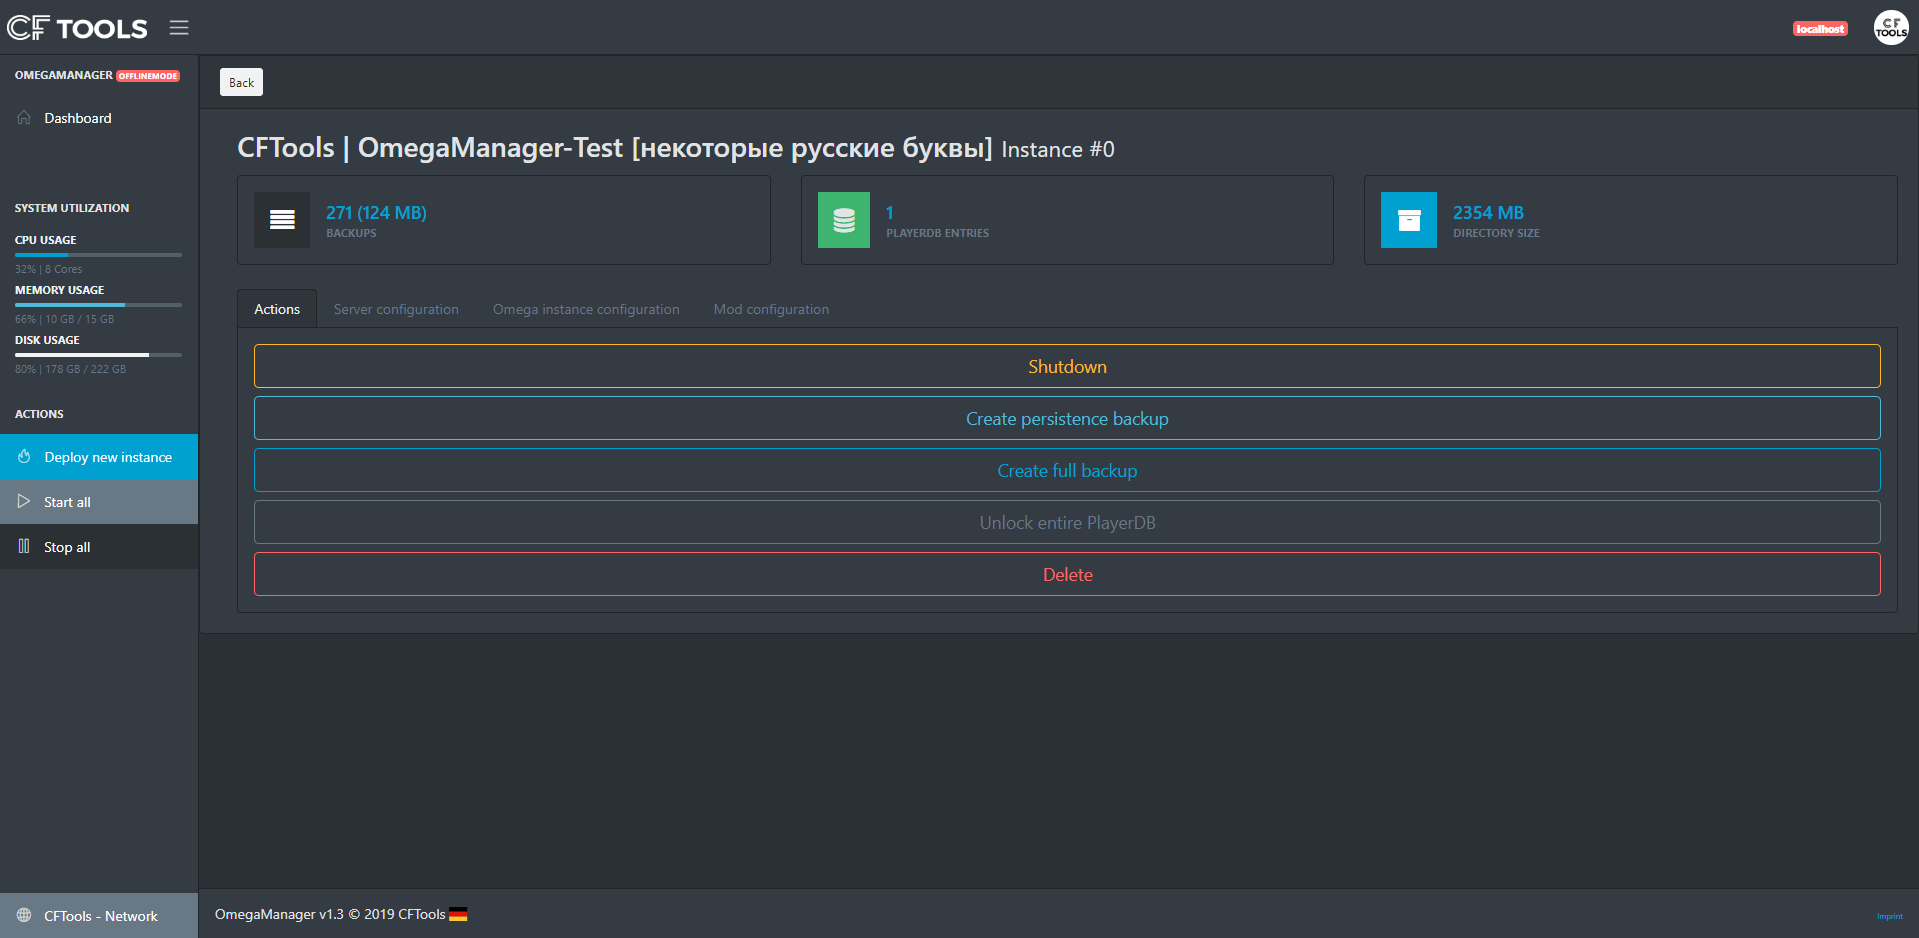
Task: Open the CF Tools user avatar
Action: 1890,28
